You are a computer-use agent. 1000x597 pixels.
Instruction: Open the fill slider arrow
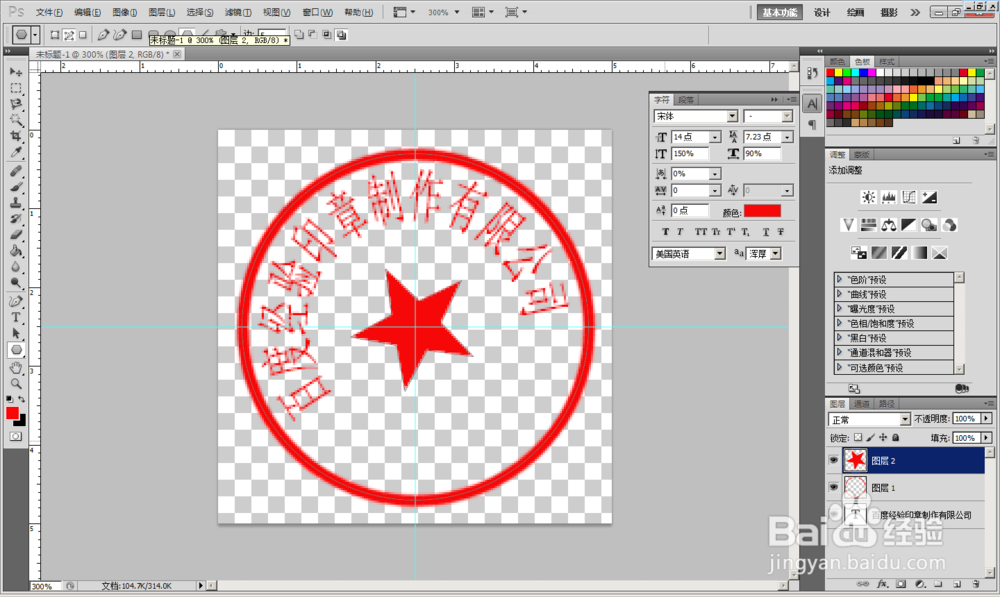(986, 438)
